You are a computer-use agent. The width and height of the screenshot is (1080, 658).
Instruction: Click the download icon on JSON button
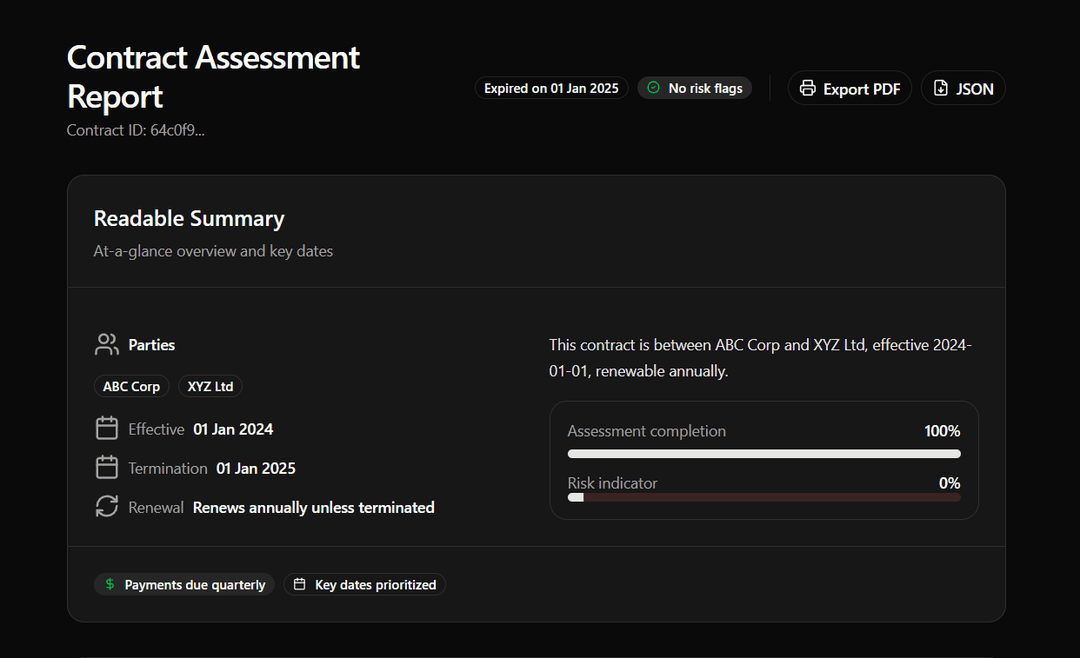tap(940, 88)
